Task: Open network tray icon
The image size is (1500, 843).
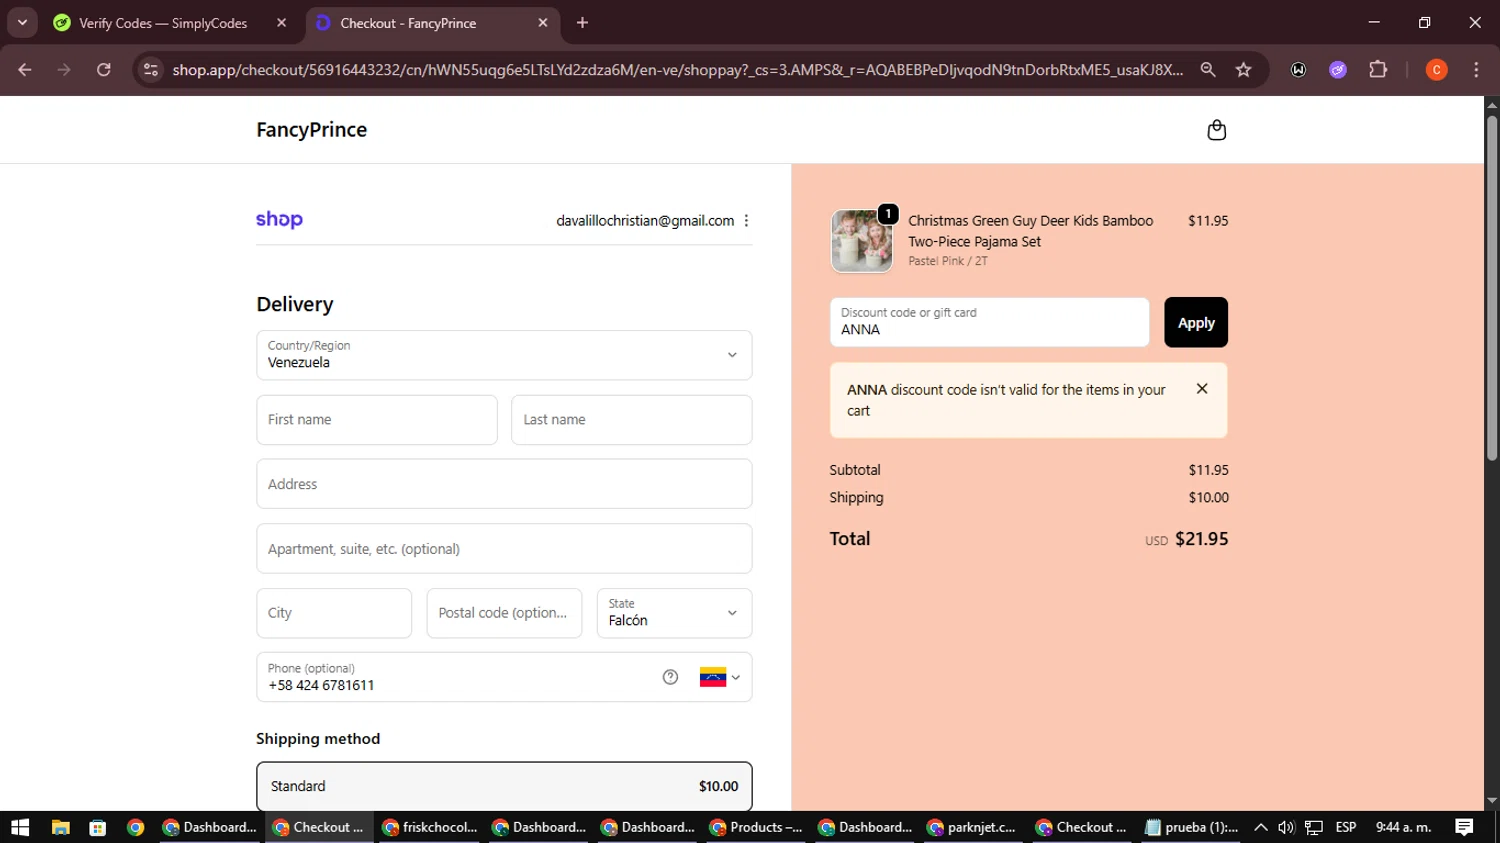Action: pos(1314,827)
